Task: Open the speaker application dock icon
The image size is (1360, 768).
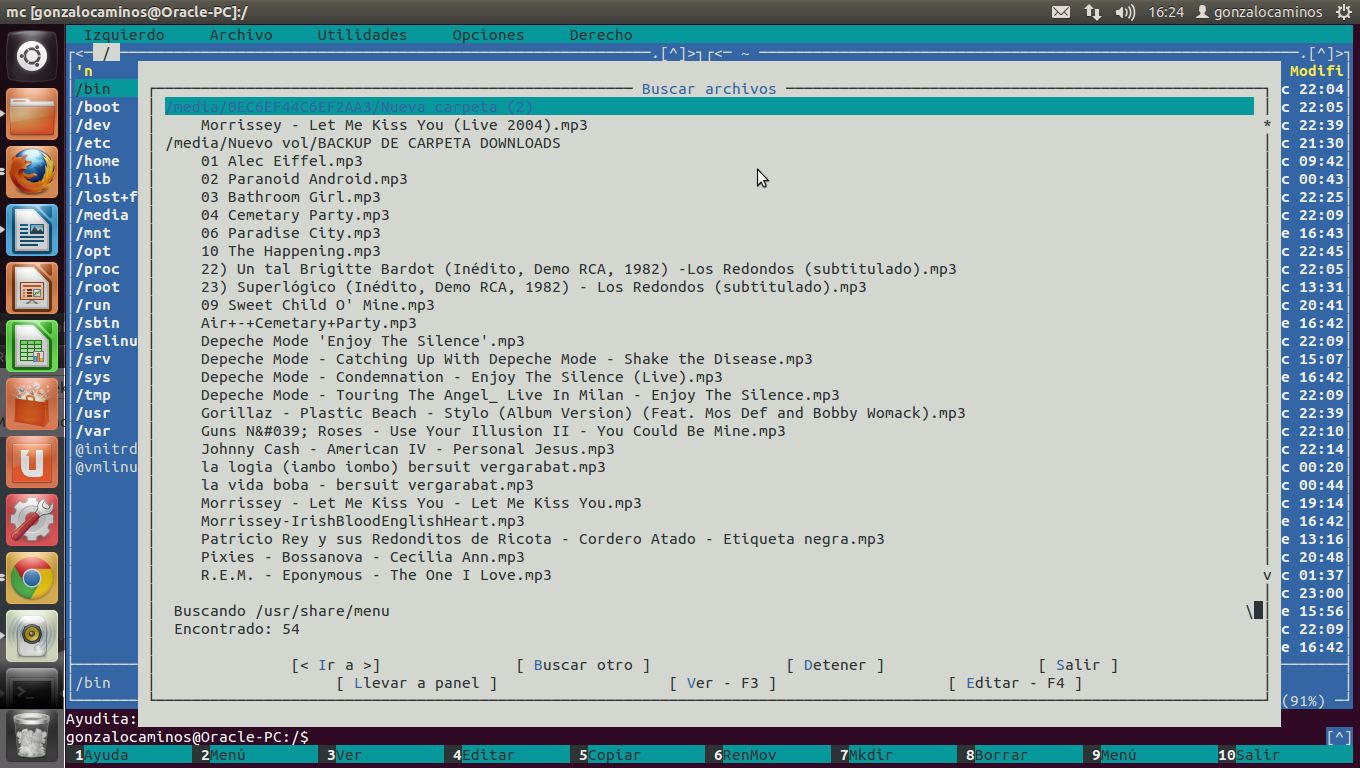Action: click(x=32, y=637)
